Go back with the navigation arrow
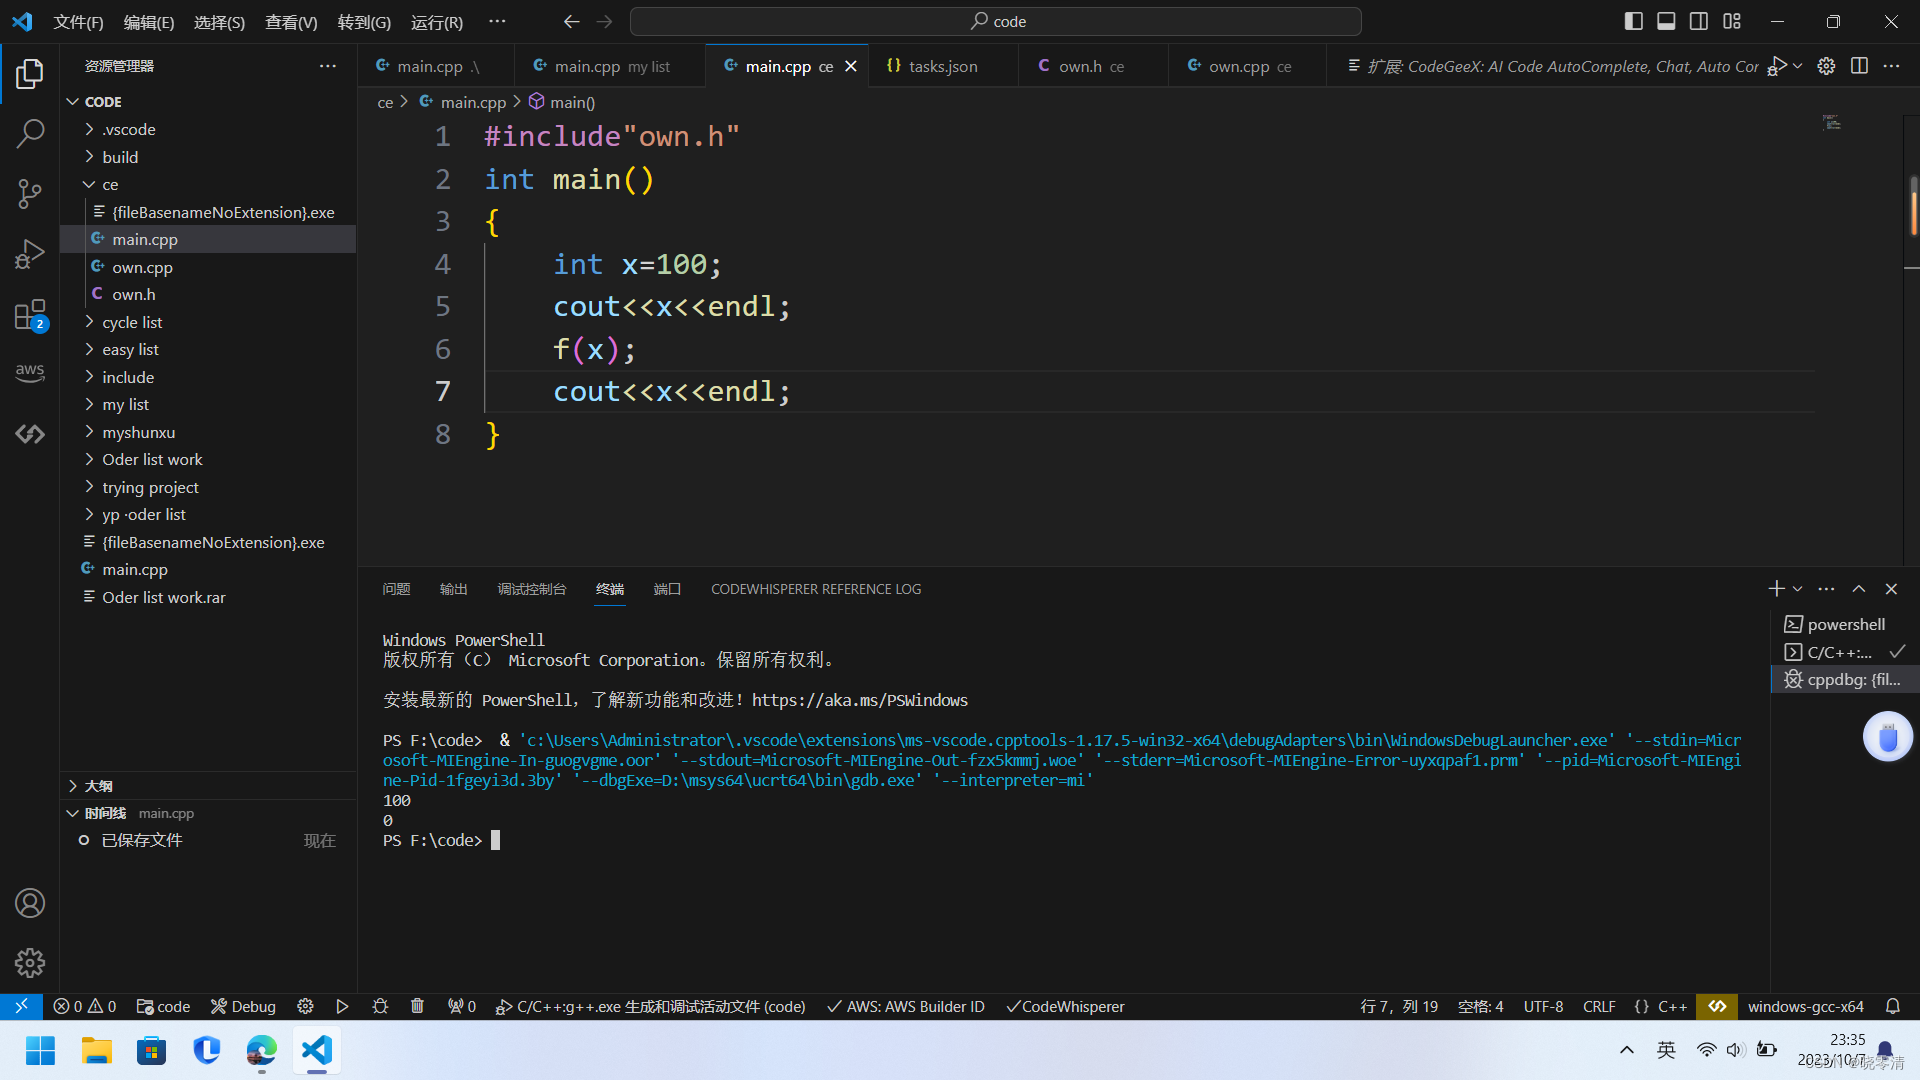 571,22
